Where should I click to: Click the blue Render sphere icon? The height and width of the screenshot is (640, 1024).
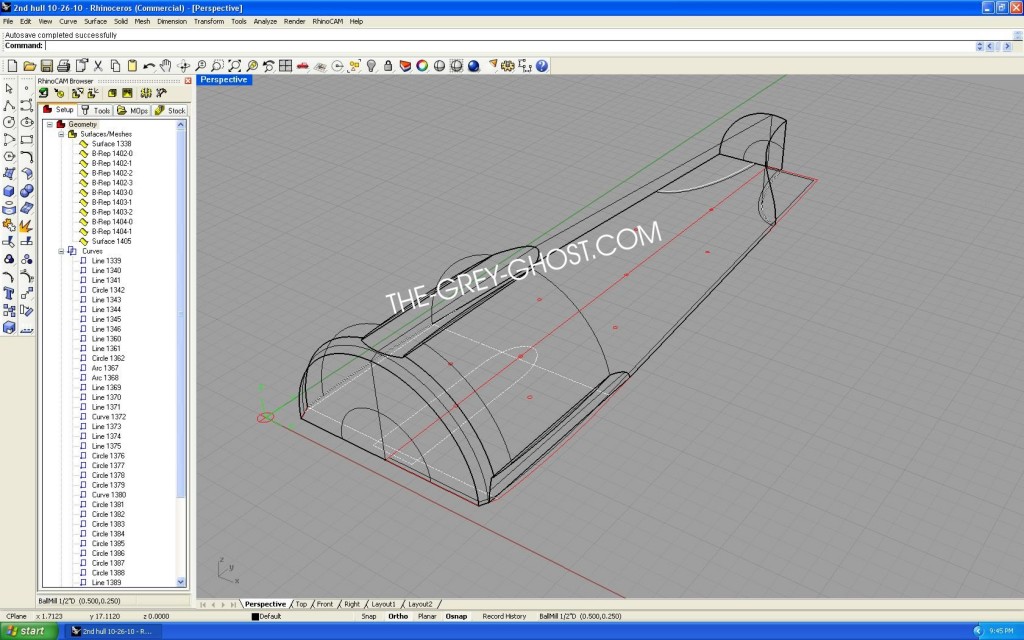pos(473,66)
